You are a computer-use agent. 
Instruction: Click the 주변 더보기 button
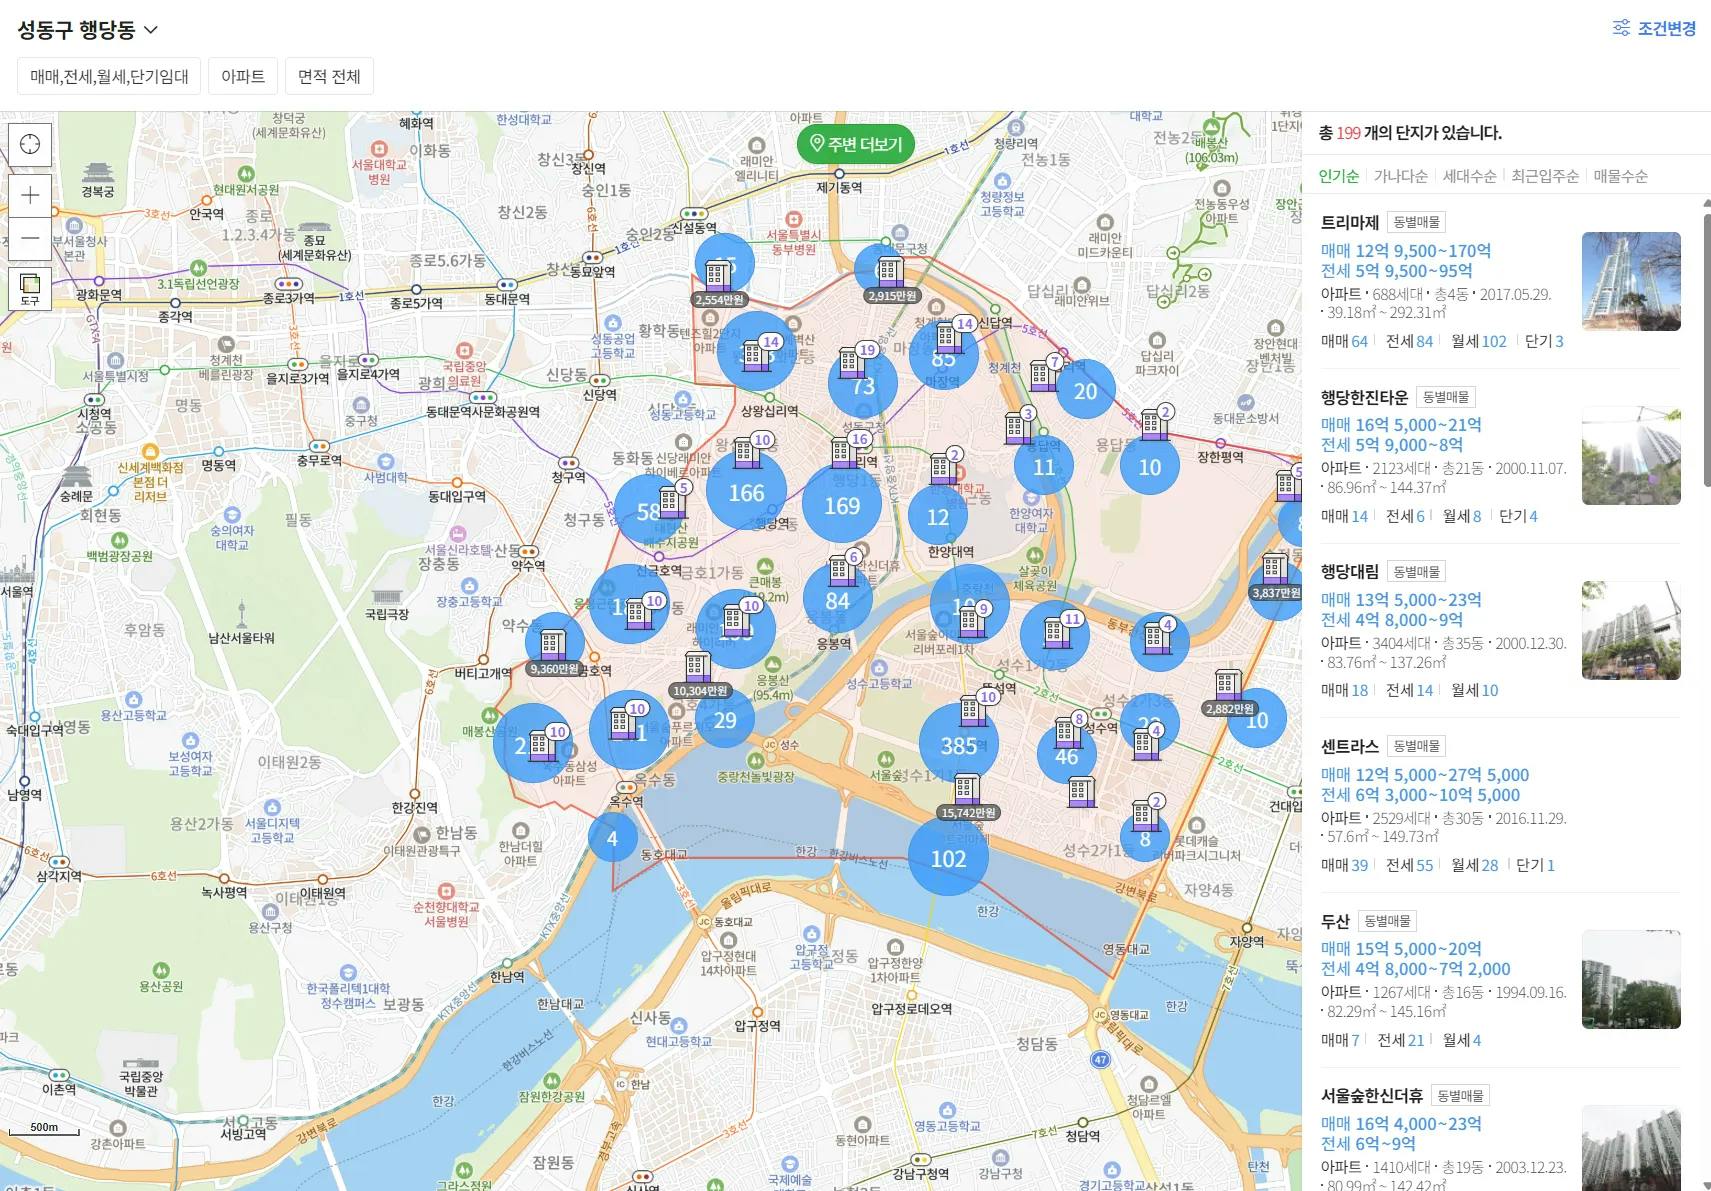(x=856, y=144)
